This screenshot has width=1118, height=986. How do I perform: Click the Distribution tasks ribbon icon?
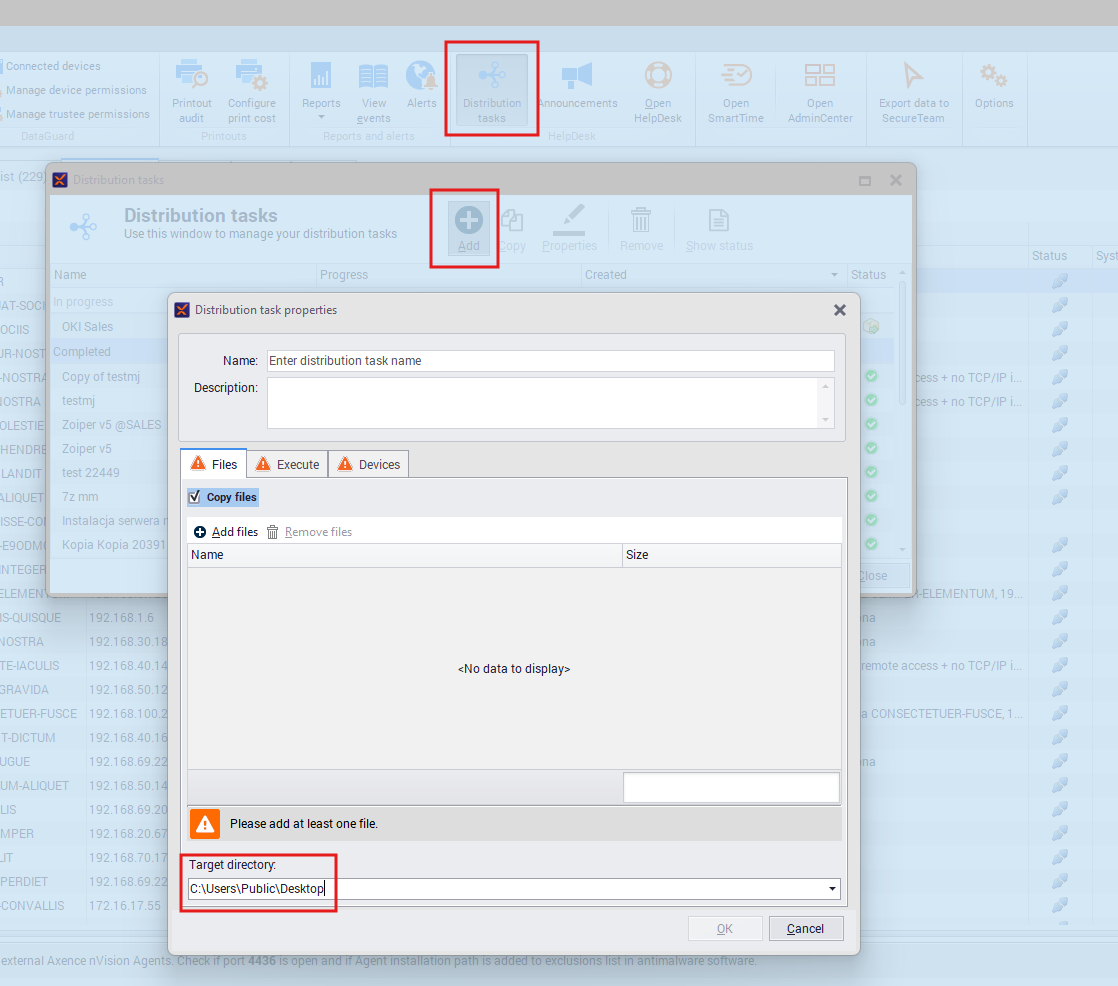click(x=491, y=78)
